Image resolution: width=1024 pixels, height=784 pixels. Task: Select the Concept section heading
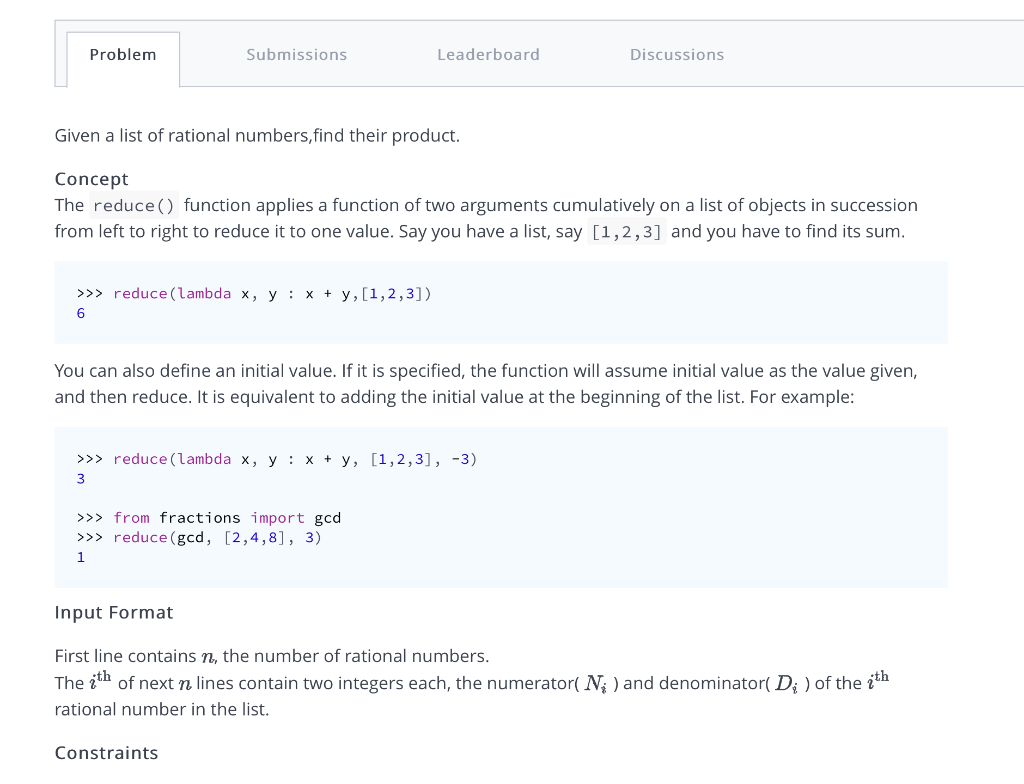[x=91, y=179]
